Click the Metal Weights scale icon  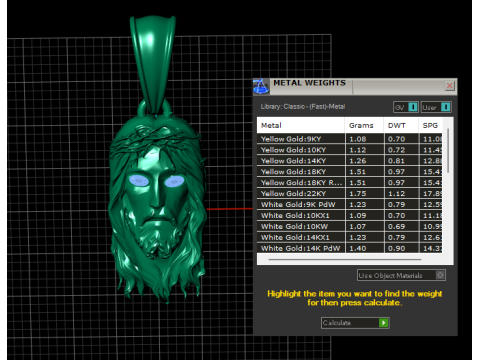(261, 87)
